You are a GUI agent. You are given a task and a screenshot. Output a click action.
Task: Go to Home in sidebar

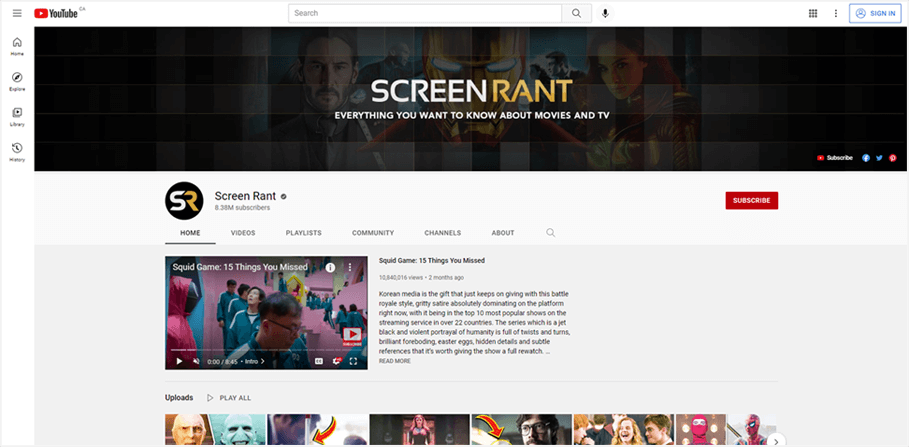[x=17, y=46]
